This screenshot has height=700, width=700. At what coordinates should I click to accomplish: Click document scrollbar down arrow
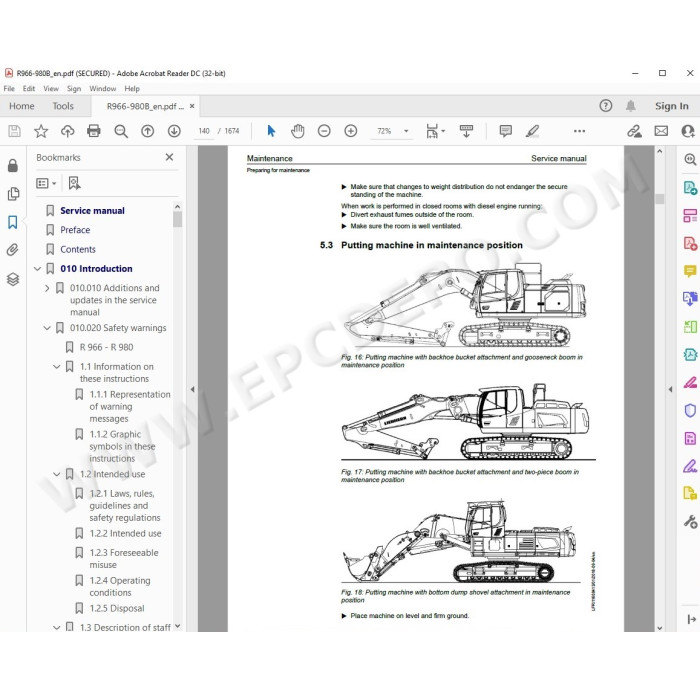tap(660, 628)
